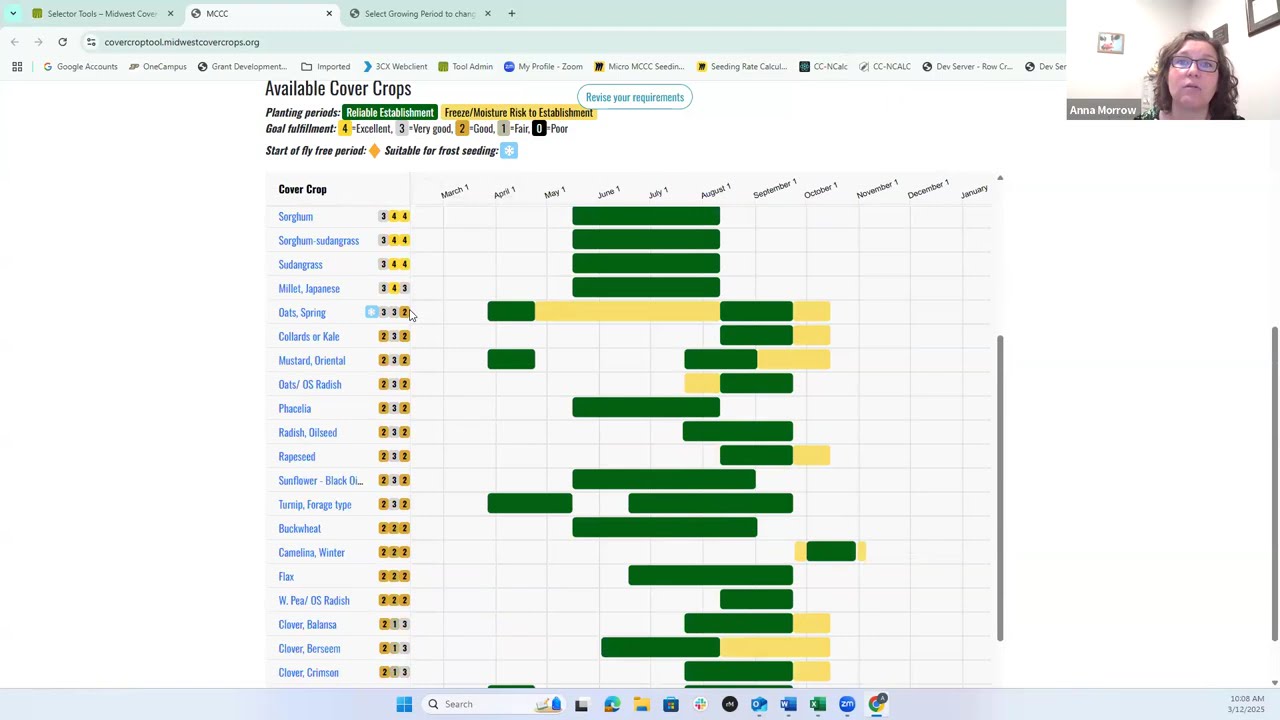Open Google Accounts bookmark
Screen dimensions: 1280x720
(x=80, y=66)
